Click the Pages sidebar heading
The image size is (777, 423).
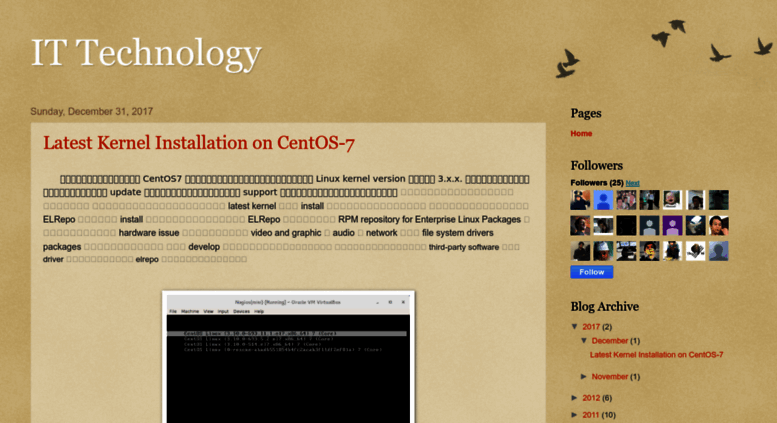pos(586,113)
